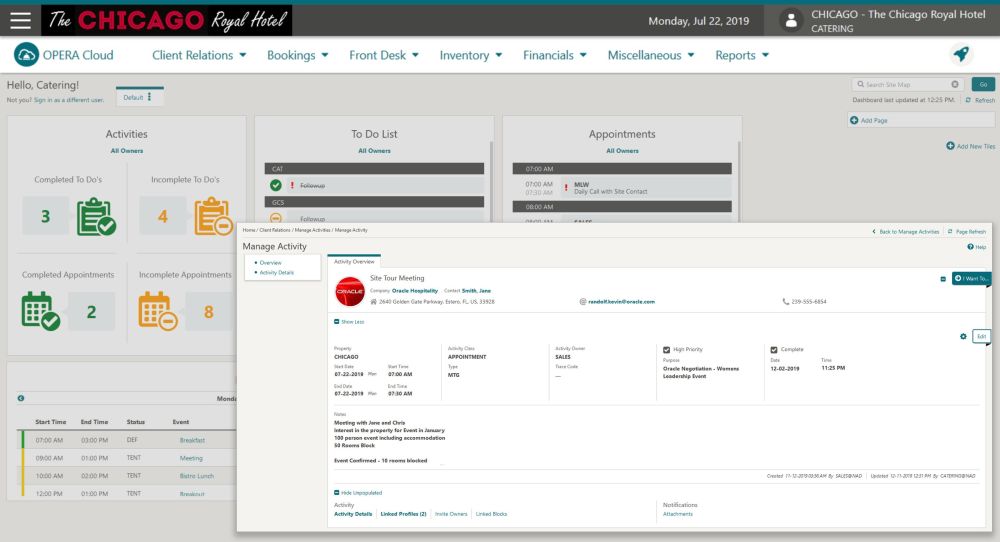The width and height of the screenshot is (1000, 542).
Task: Click the Incomplete To Do's clipboard icon
Action: tap(213, 217)
